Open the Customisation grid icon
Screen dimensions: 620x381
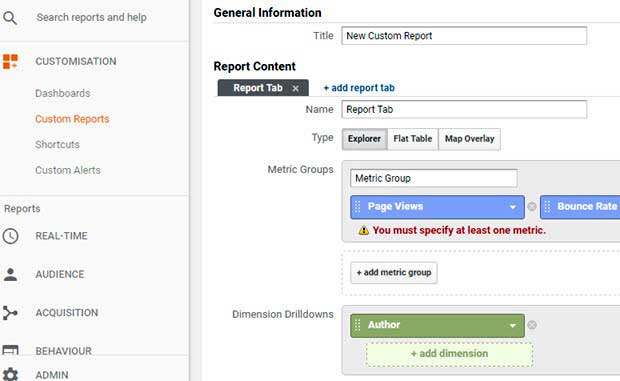point(10,62)
